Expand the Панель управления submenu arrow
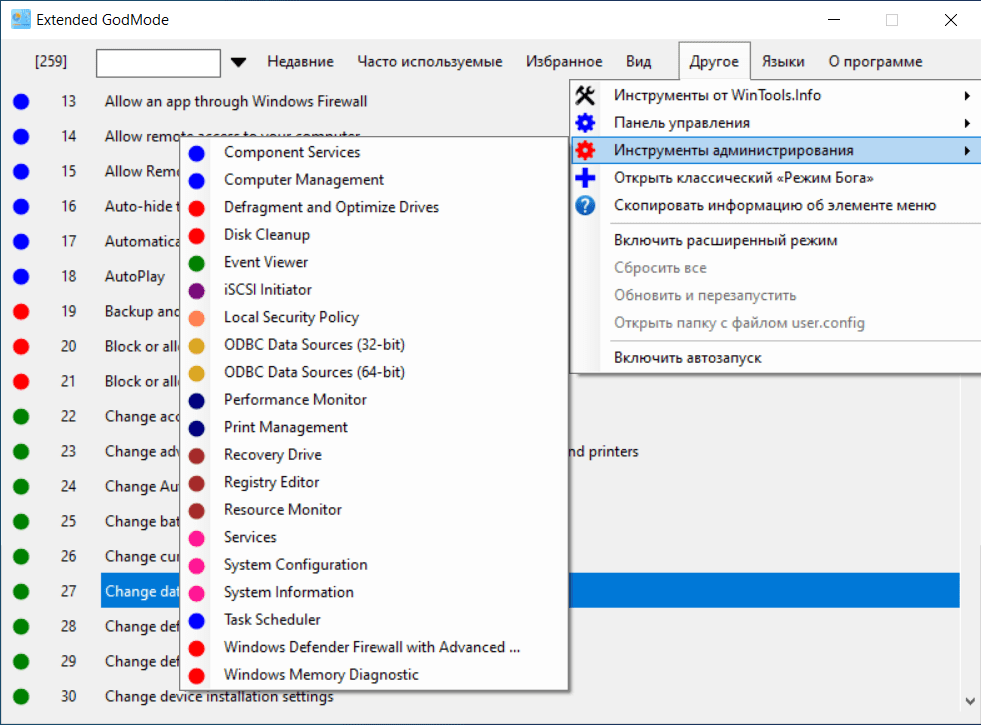Screen dimensions: 981x725 [x=967, y=123]
